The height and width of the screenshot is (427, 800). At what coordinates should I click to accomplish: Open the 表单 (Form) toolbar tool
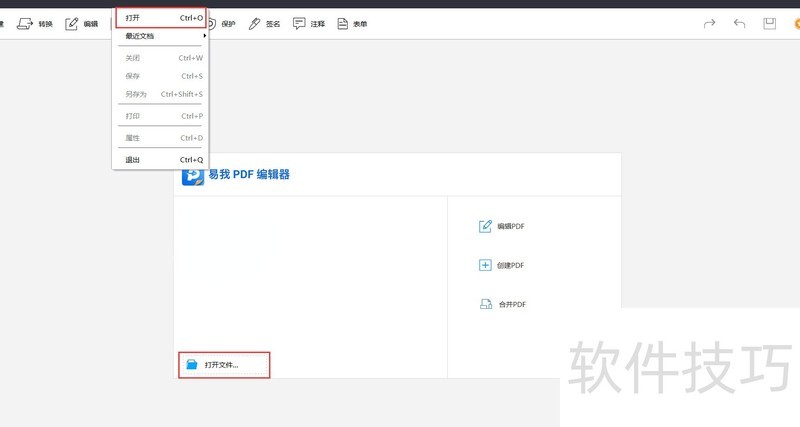[352, 23]
